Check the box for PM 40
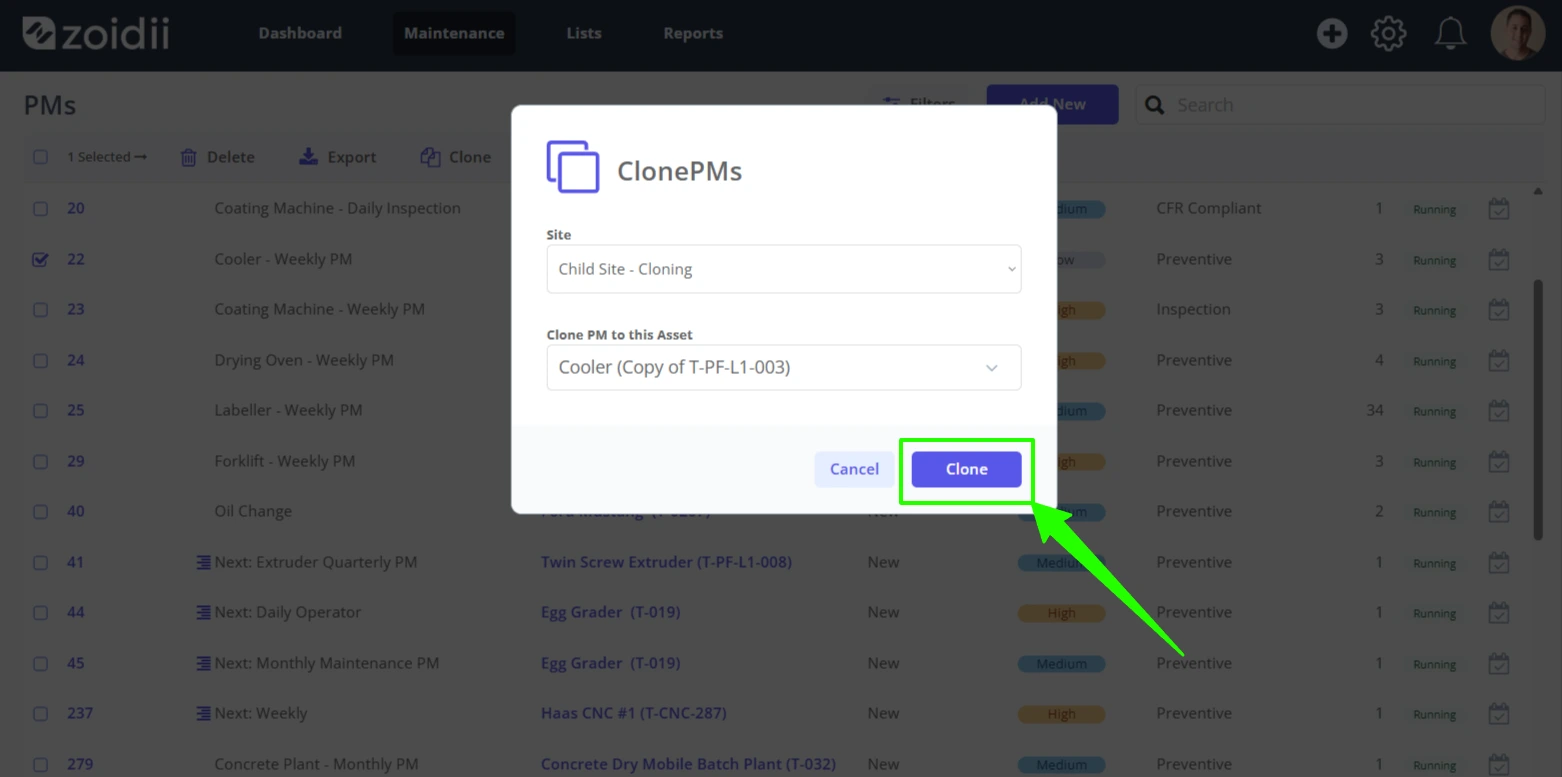This screenshot has width=1562, height=777. click(x=40, y=512)
